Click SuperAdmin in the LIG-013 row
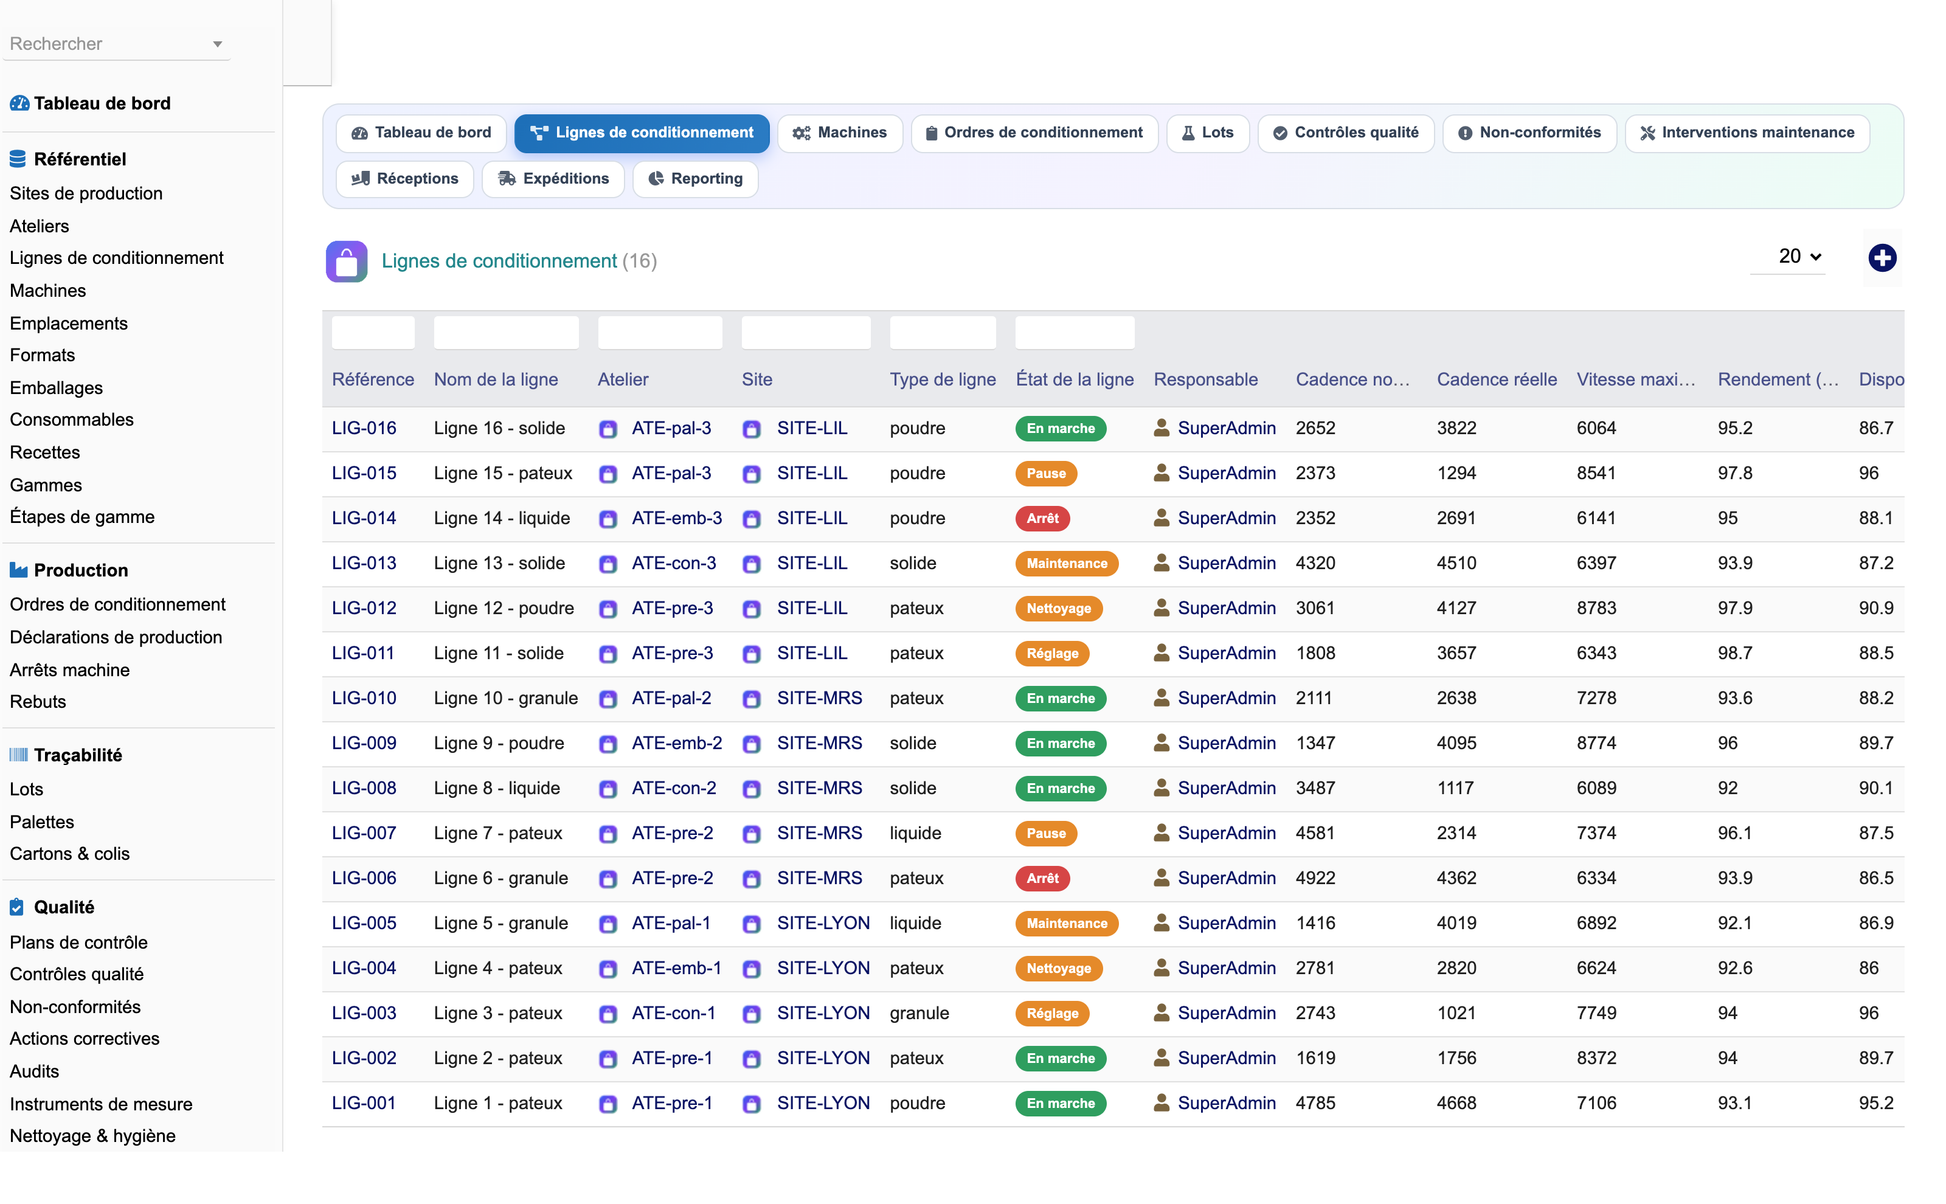This screenshot has width=1946, height=1204. click(1226, 563)
